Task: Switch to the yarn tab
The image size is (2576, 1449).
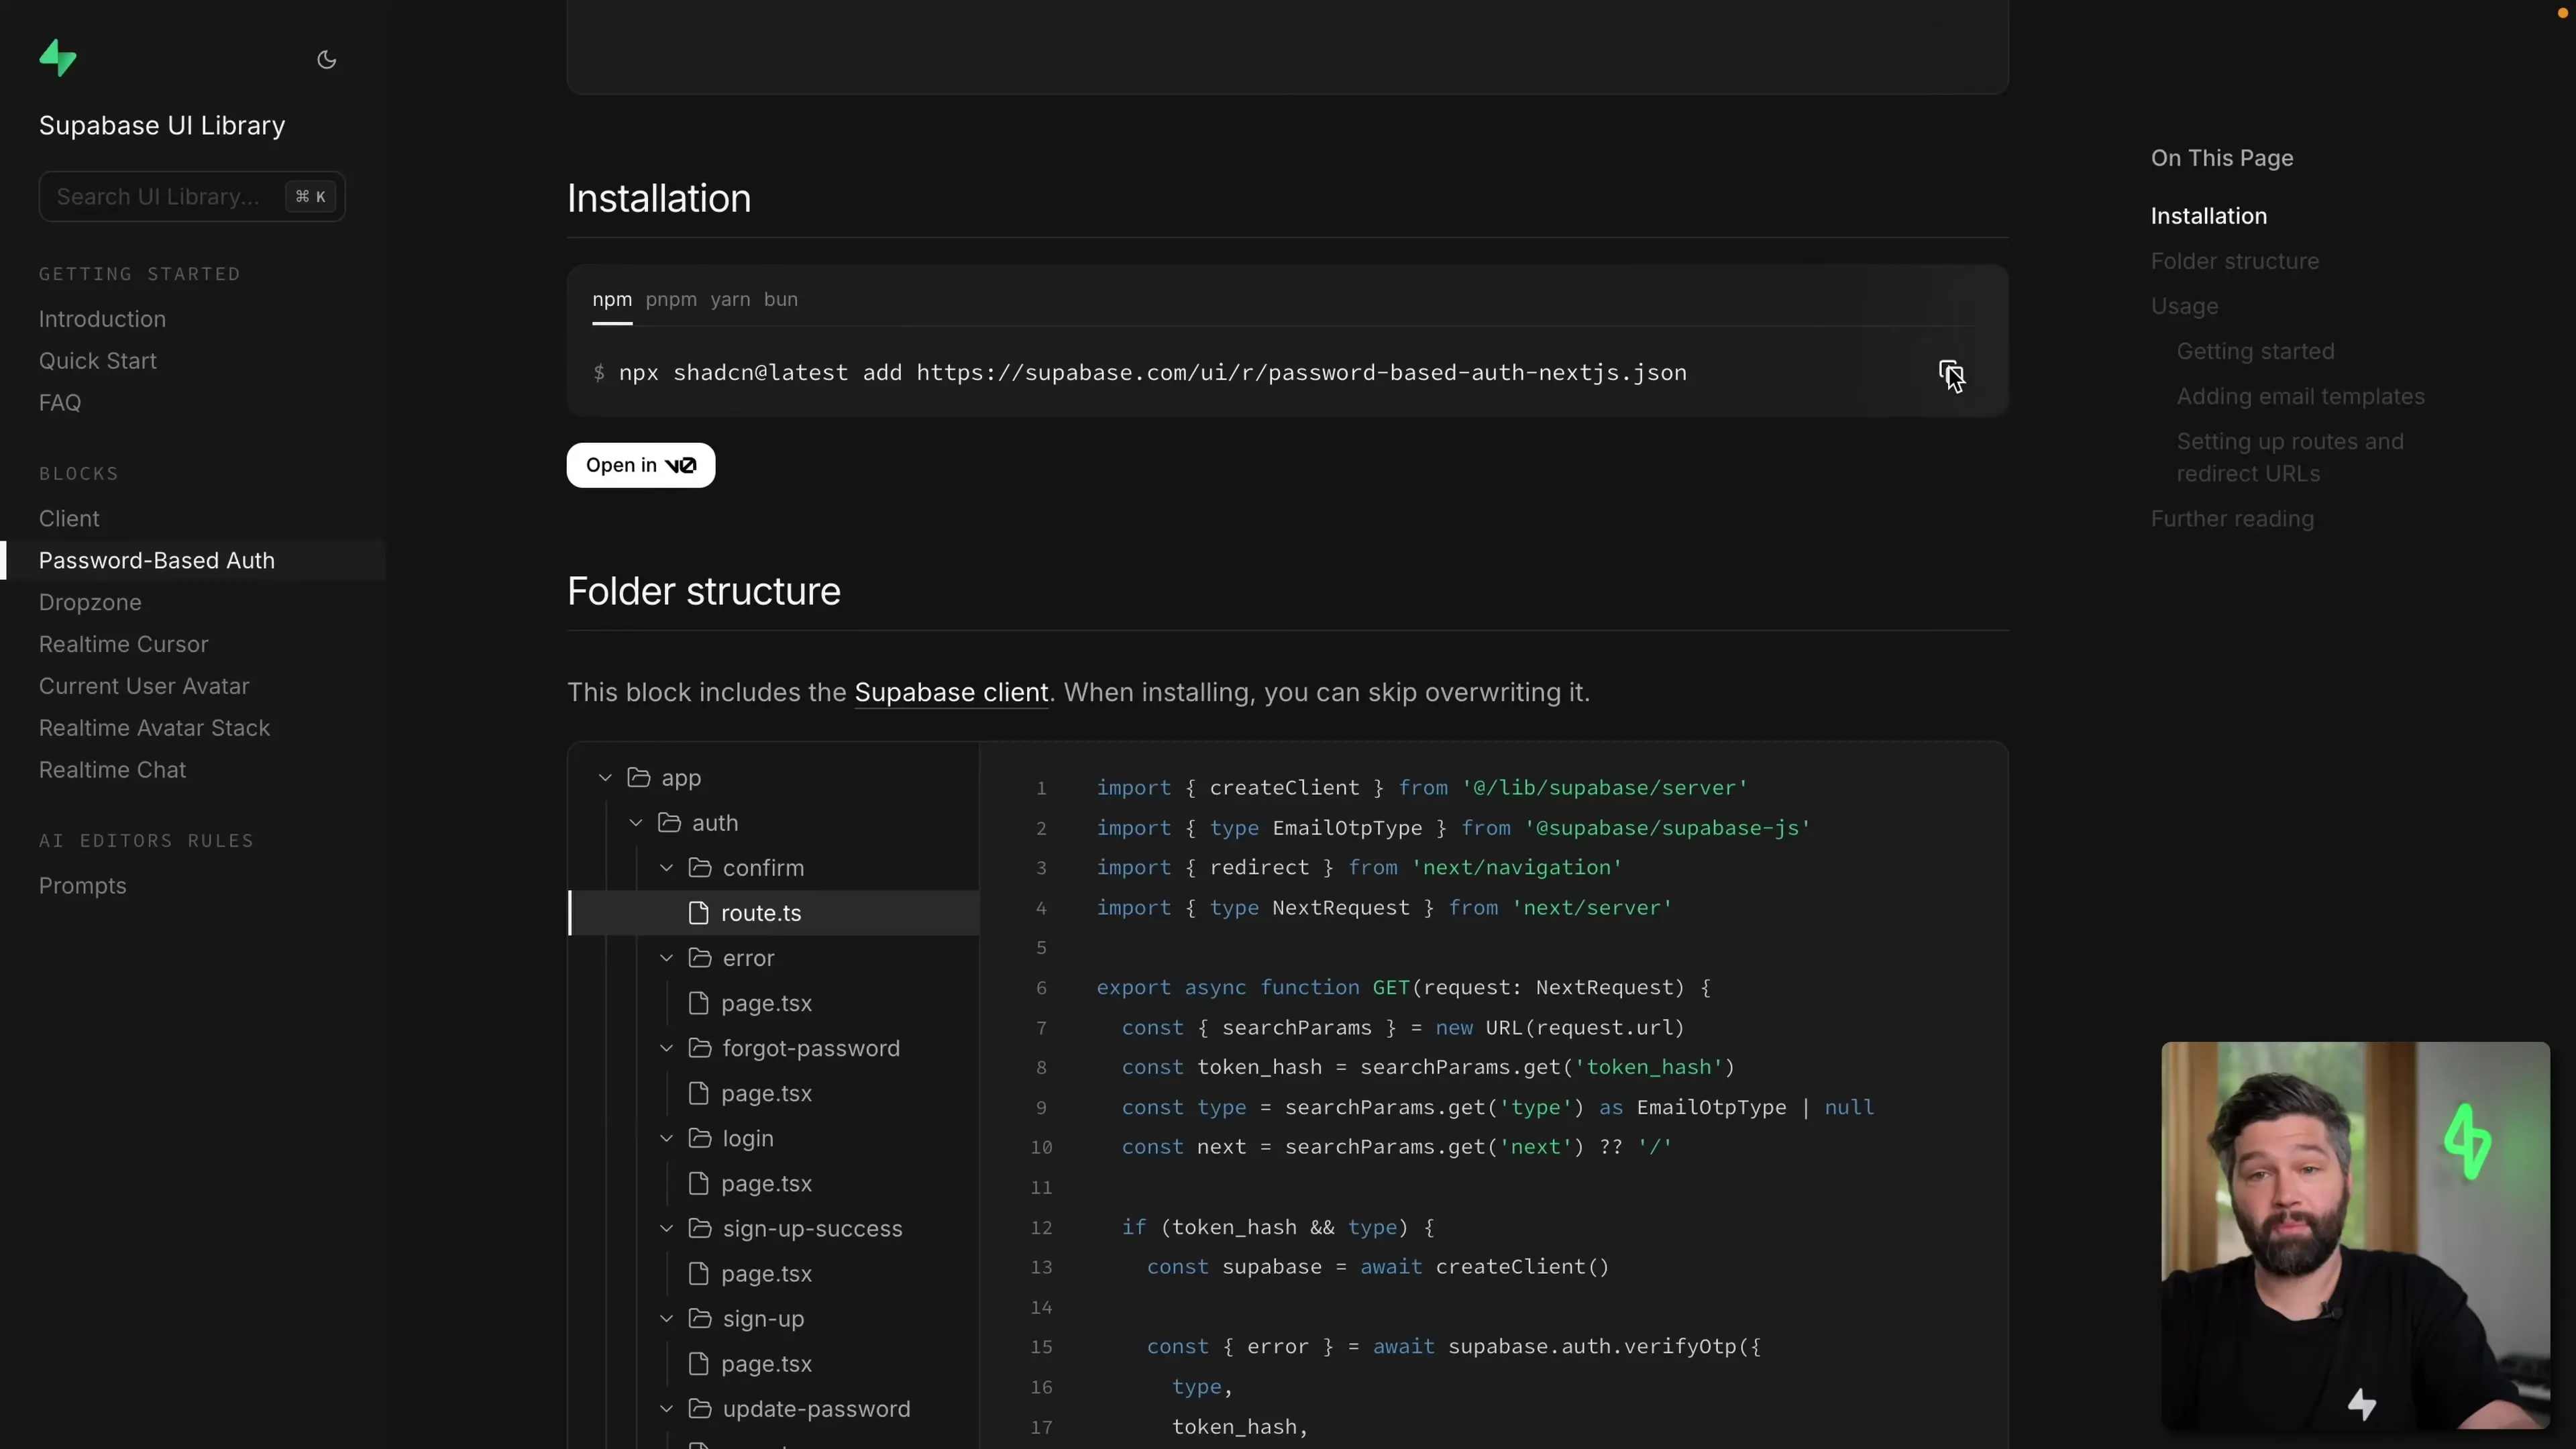Action: coord(730,300)
